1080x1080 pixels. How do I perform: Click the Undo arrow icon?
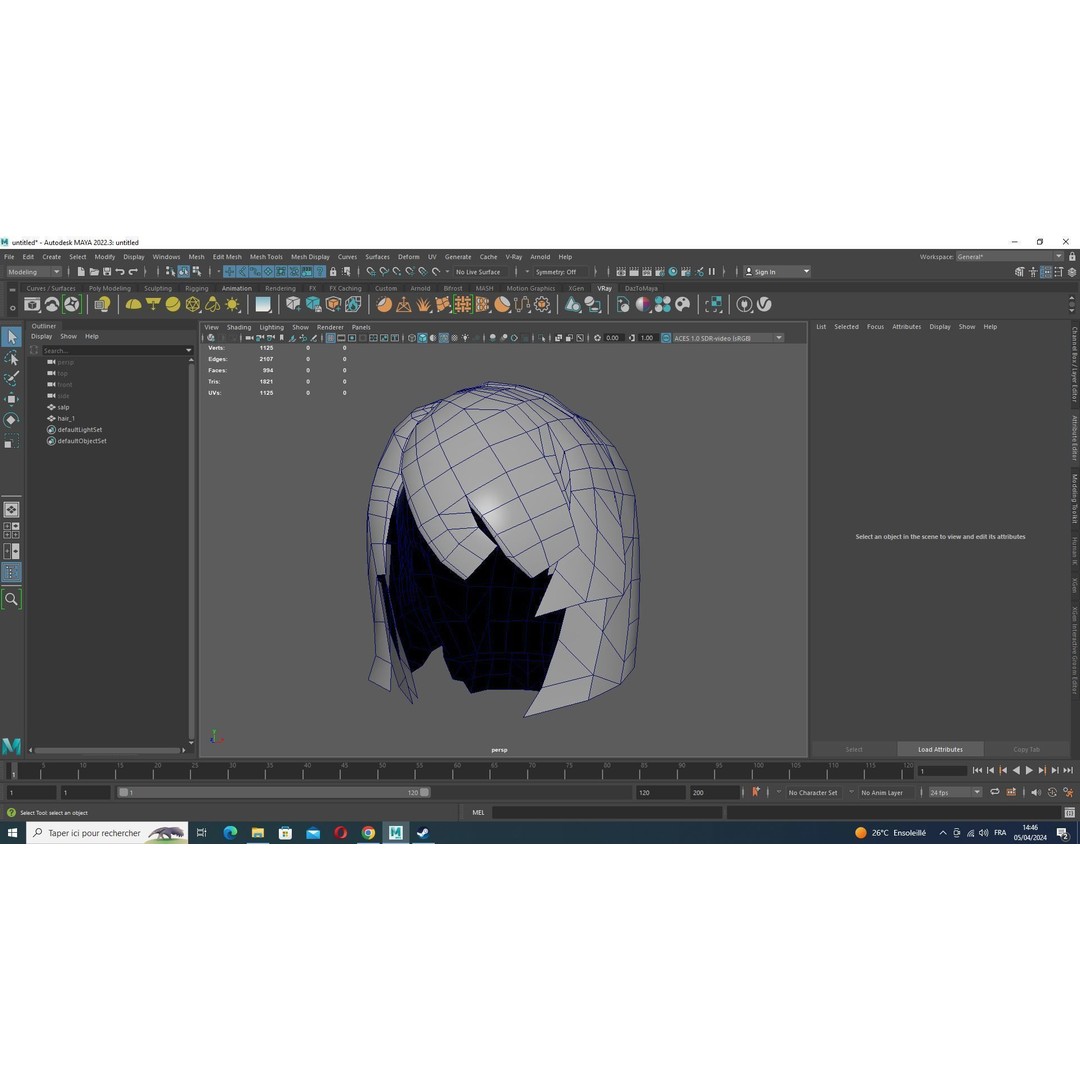[x=120, y=271]
